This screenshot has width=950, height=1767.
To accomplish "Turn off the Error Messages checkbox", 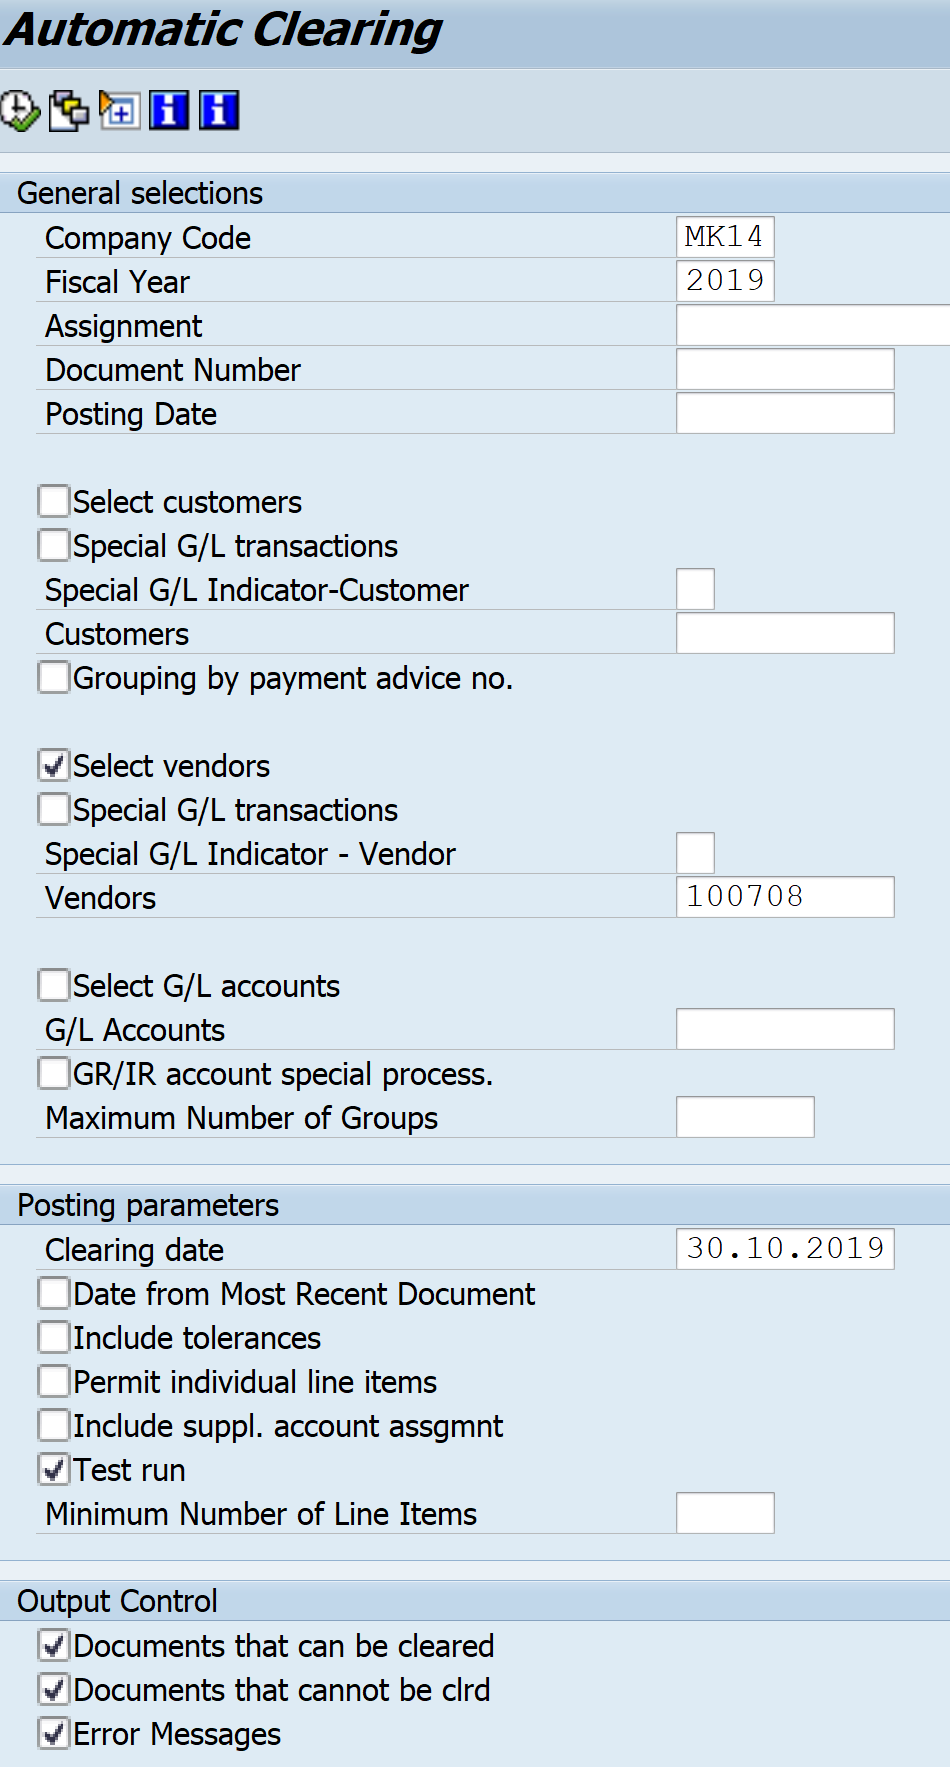I will (x=54, y=1733).
